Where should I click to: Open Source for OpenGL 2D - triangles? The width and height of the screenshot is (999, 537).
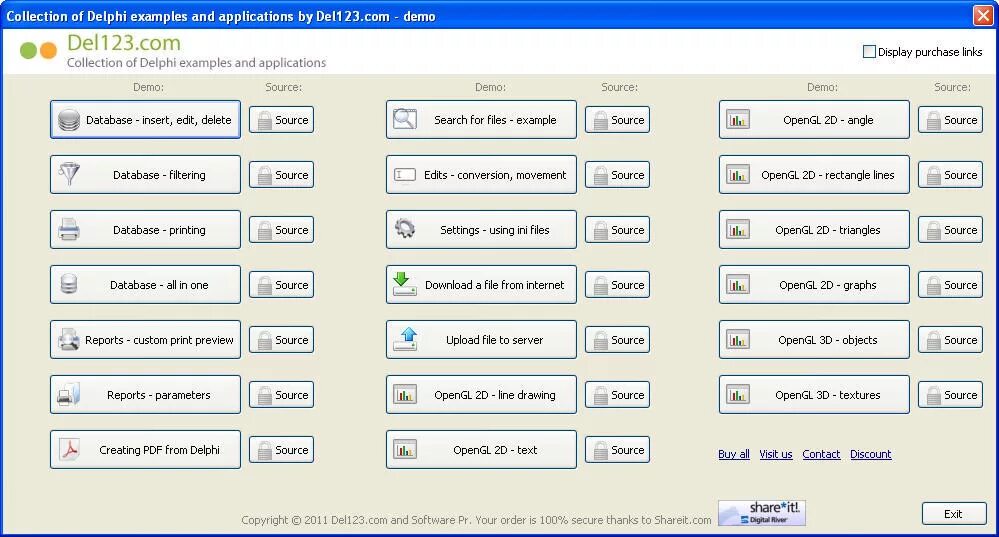coord(951,230)
